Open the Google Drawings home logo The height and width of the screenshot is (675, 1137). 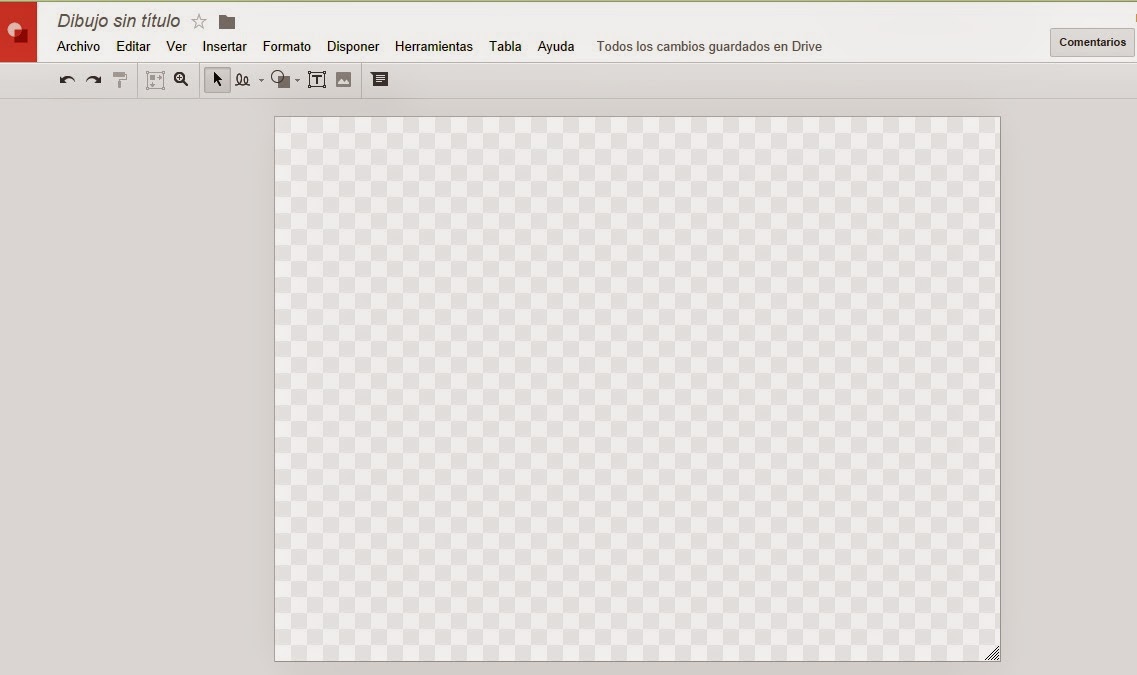(x=18, y=32)
